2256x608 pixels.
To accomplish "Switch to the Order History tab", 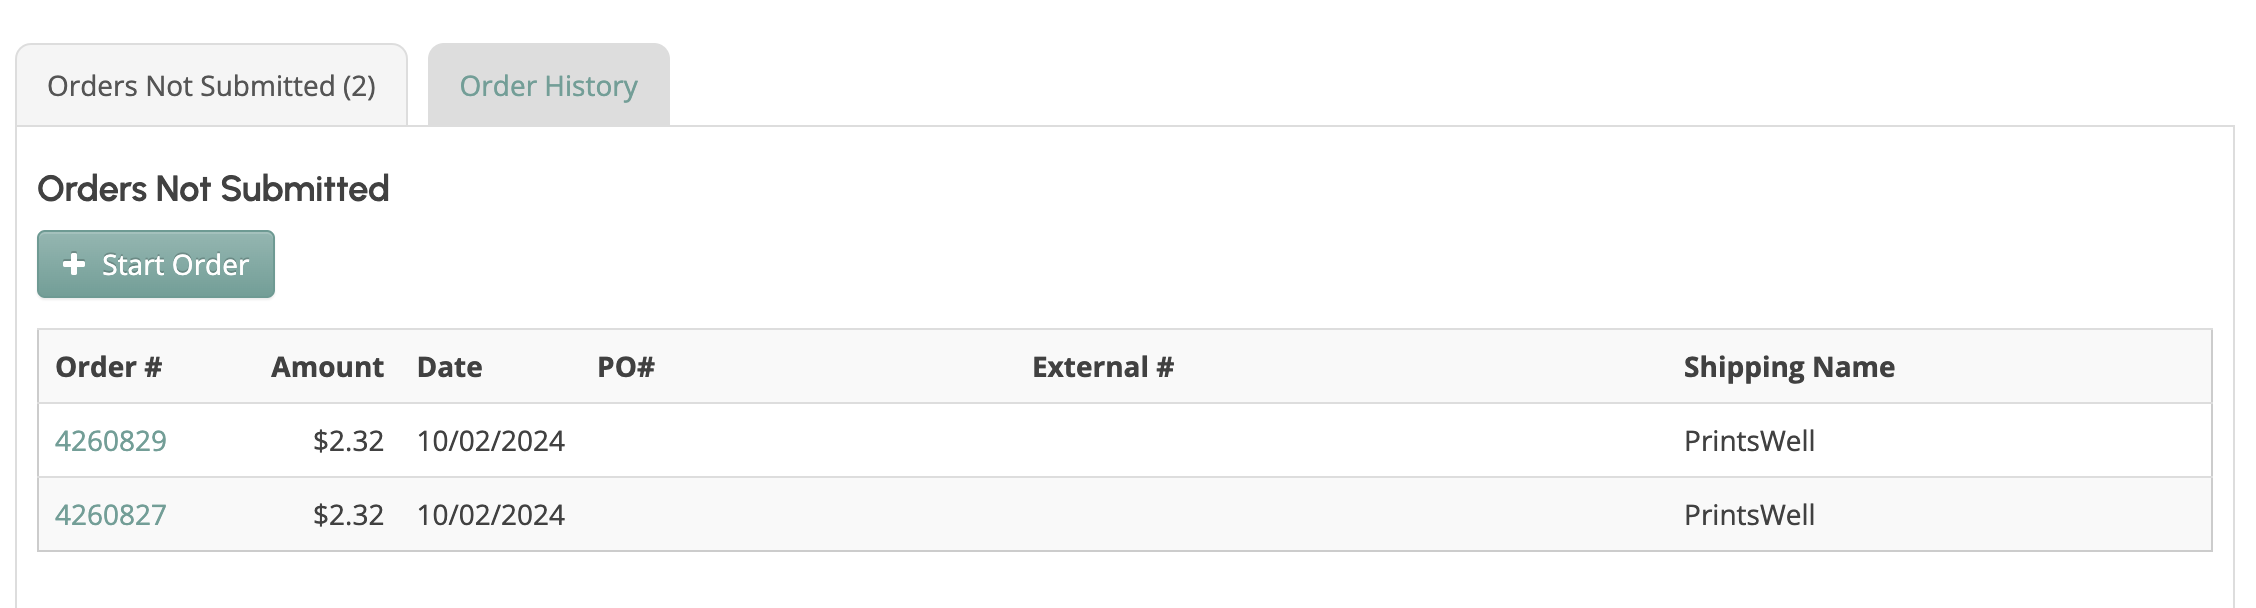I will tap(548, 86).
